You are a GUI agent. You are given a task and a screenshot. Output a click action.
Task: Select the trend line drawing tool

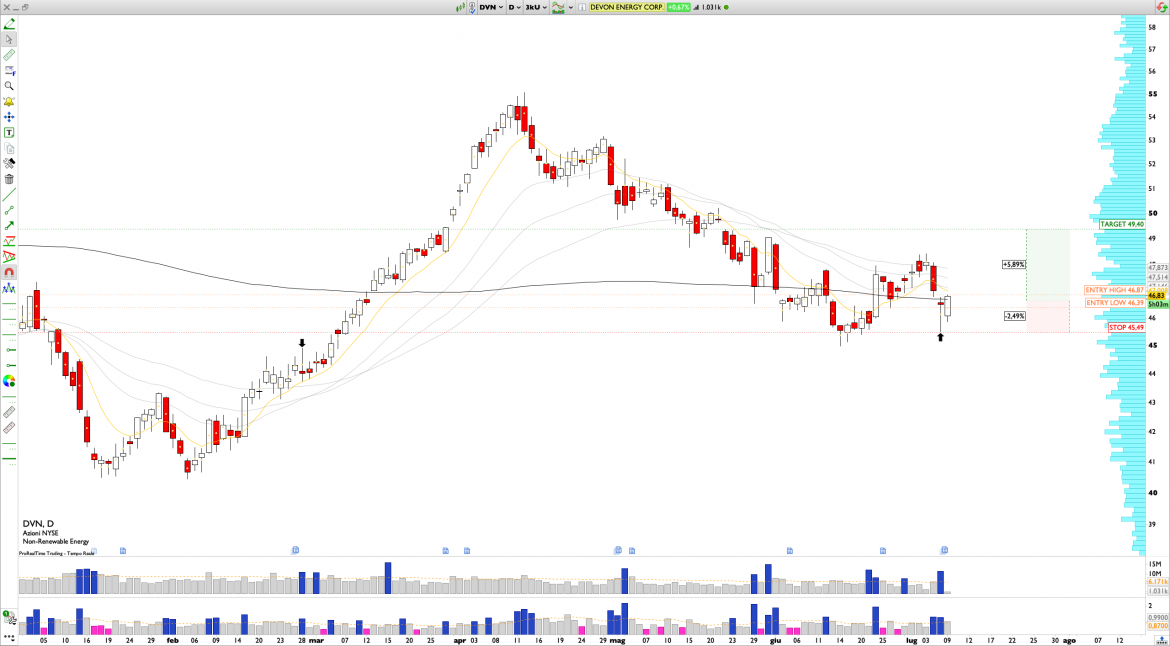(x=9, y=210)
